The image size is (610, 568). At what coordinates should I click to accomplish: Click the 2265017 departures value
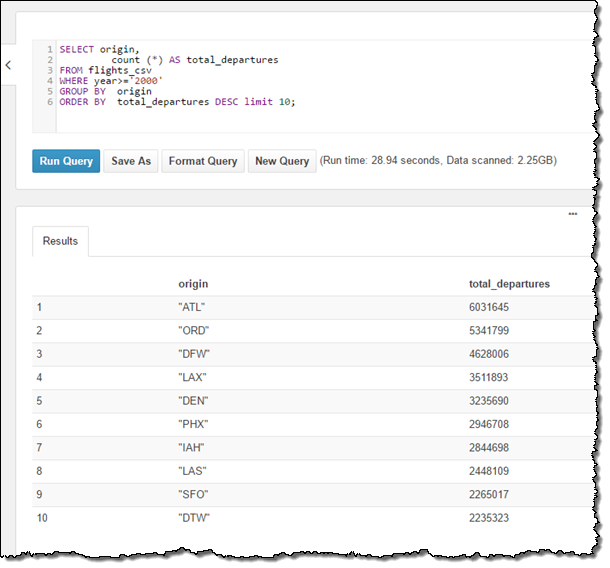coord(489,495)
